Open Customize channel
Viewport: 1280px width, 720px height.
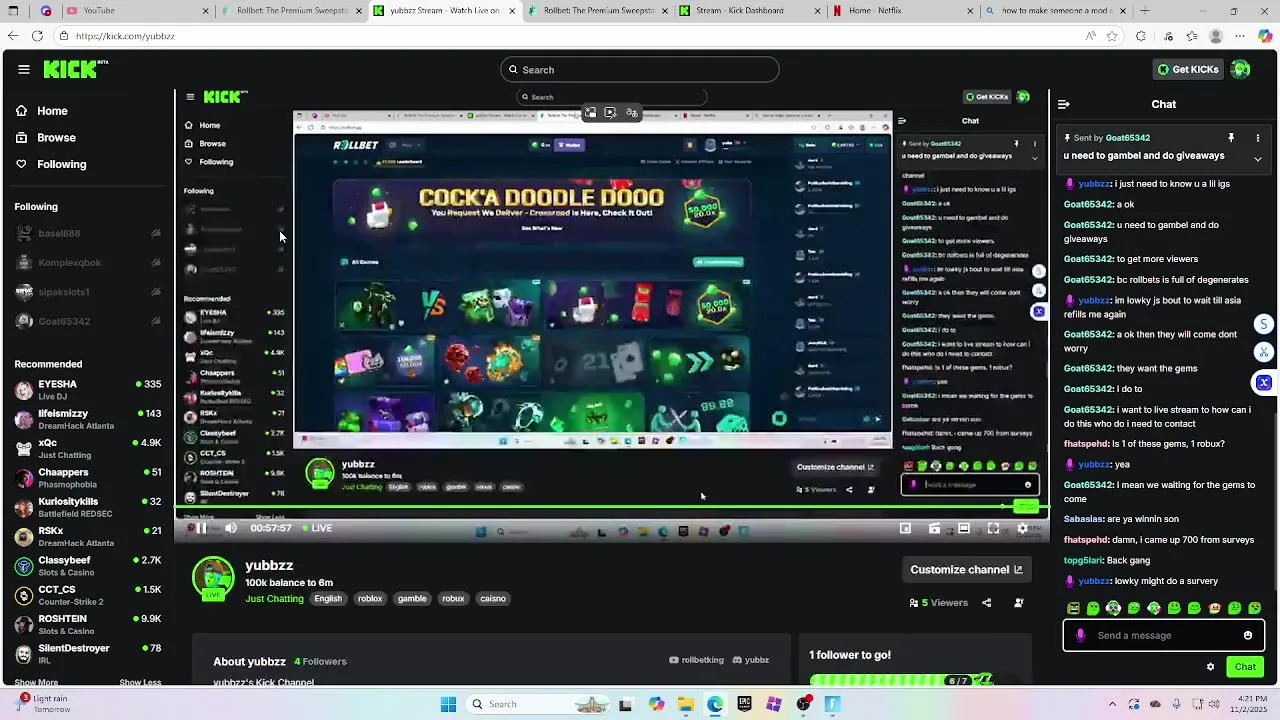pos(966,570)
